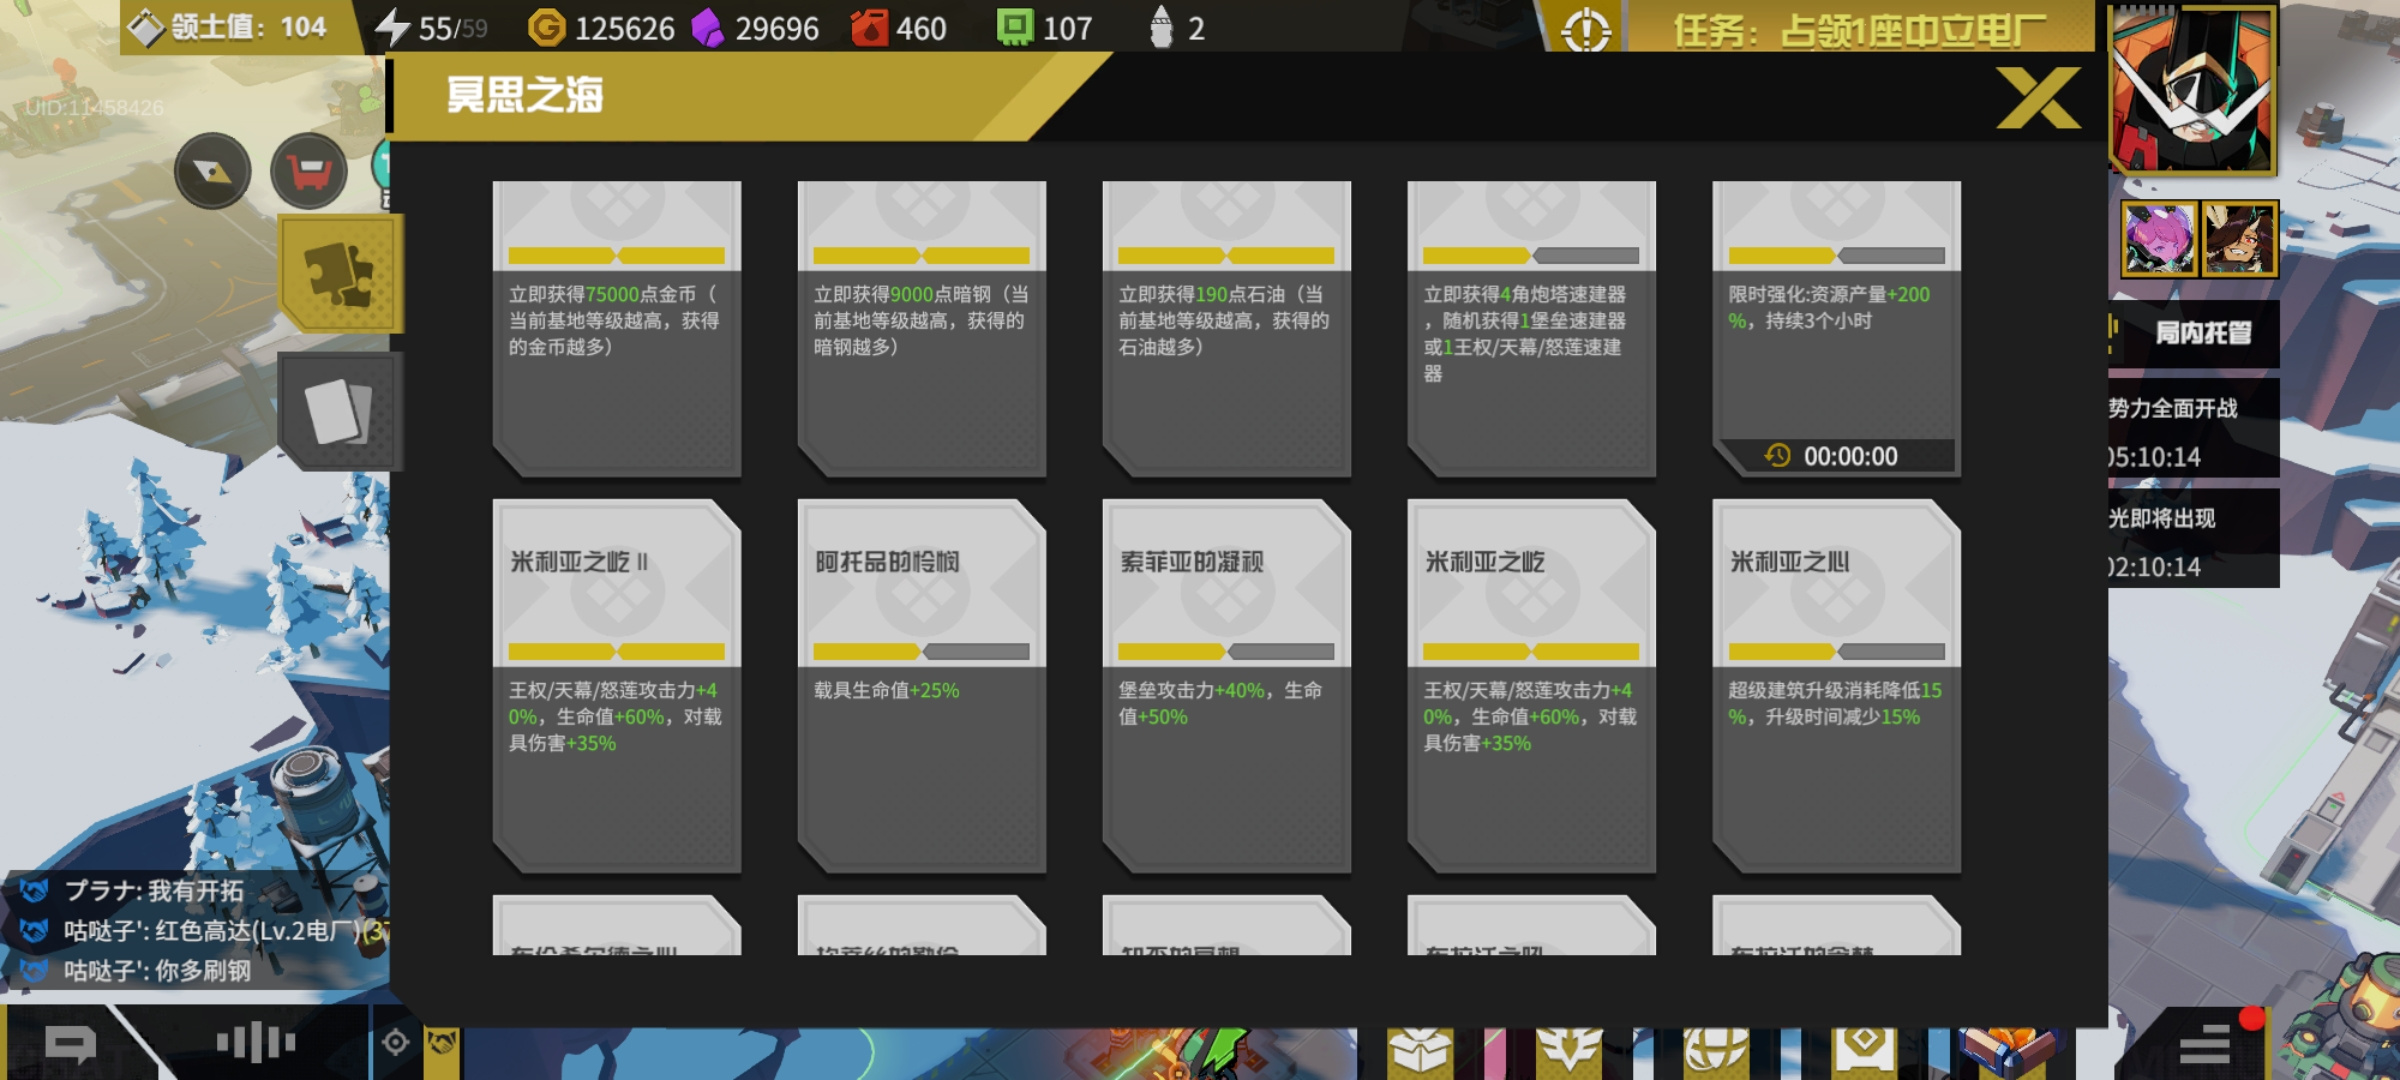Tap the progress bar on 索菲亚的凝视 card
The height and width of the screenshot is (1080, 2400).
click(x=1227, y=652)
